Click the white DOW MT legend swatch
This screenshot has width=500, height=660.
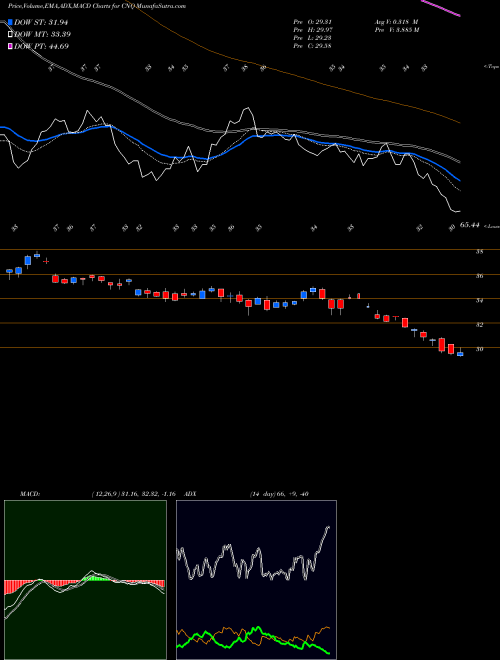tap(10, 35)
